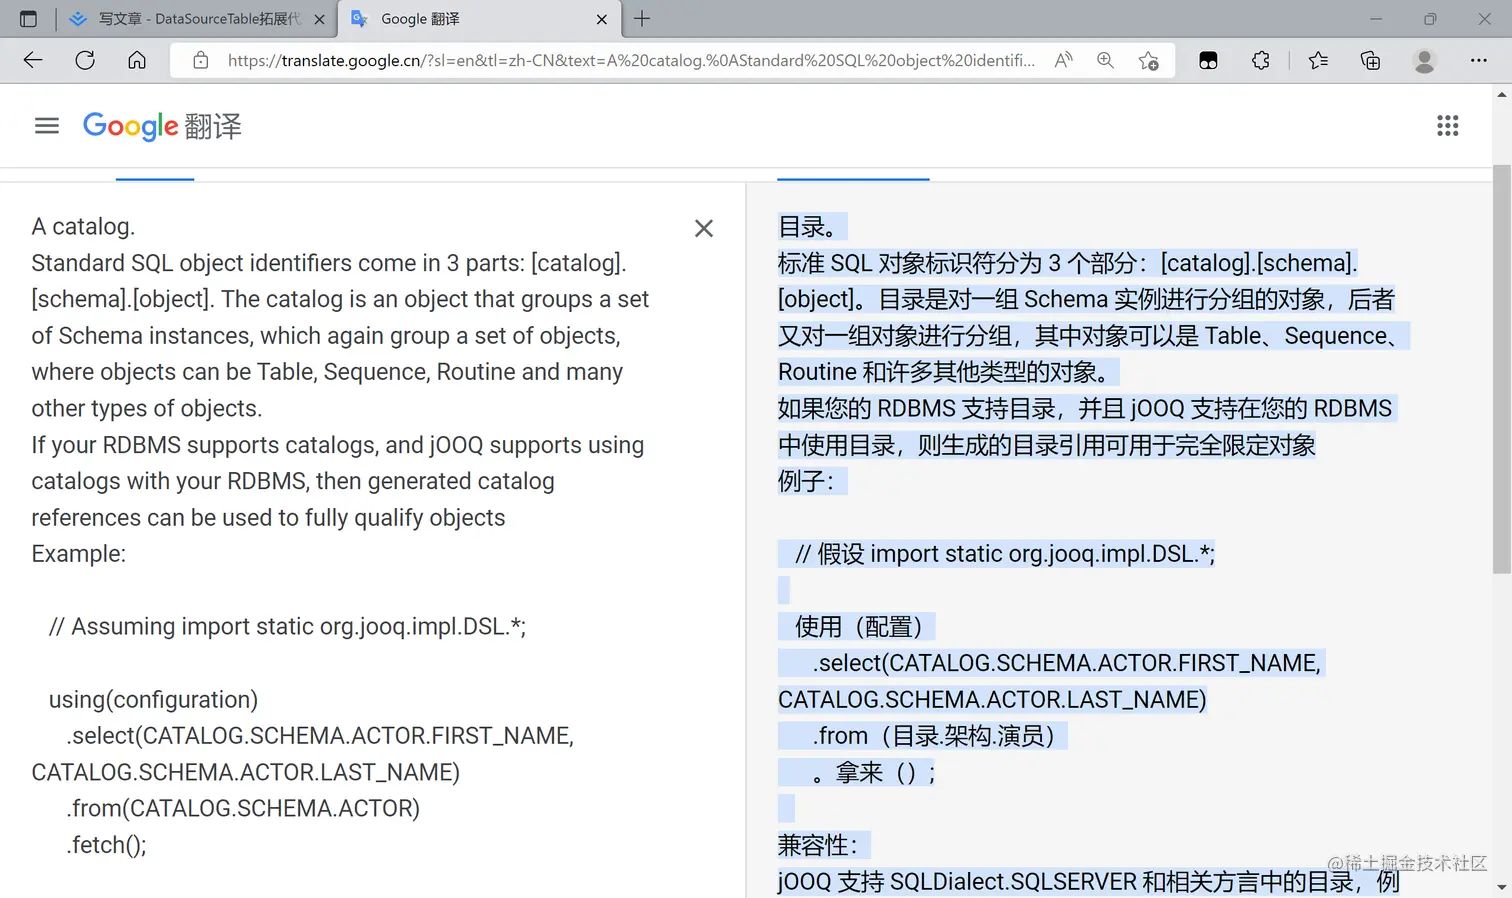The width and height of the screenshot is (1512, 898).
Task: Open the zoom magnifier control
Action: coord(1106,60)
